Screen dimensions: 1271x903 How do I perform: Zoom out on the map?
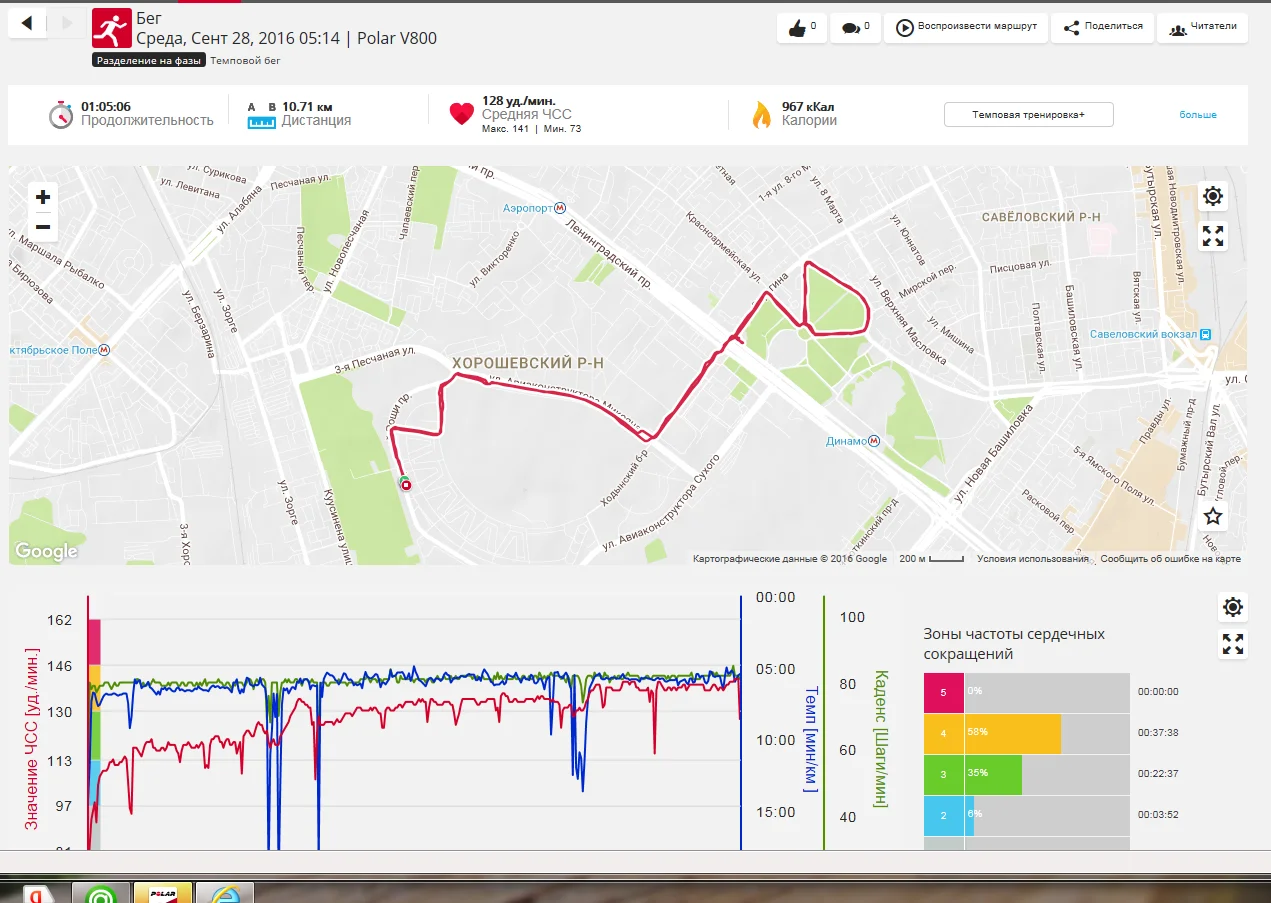(x=42, y=228)
